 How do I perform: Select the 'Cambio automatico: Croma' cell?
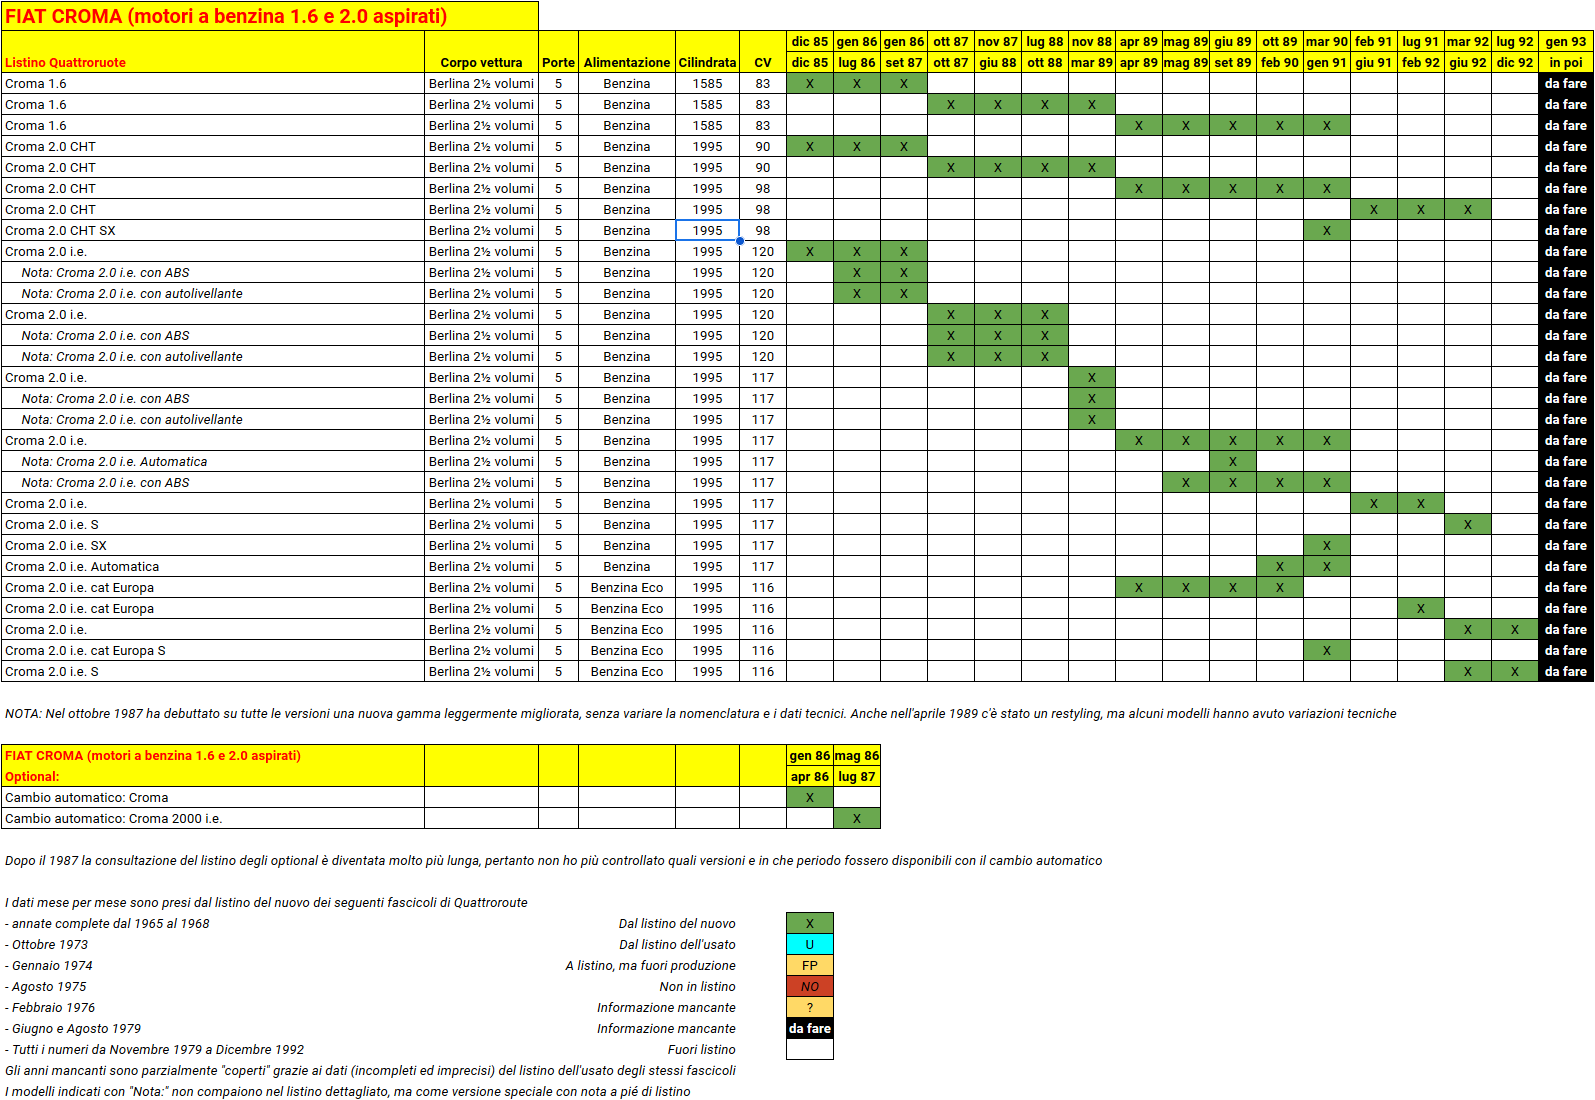tap(213, 797)
